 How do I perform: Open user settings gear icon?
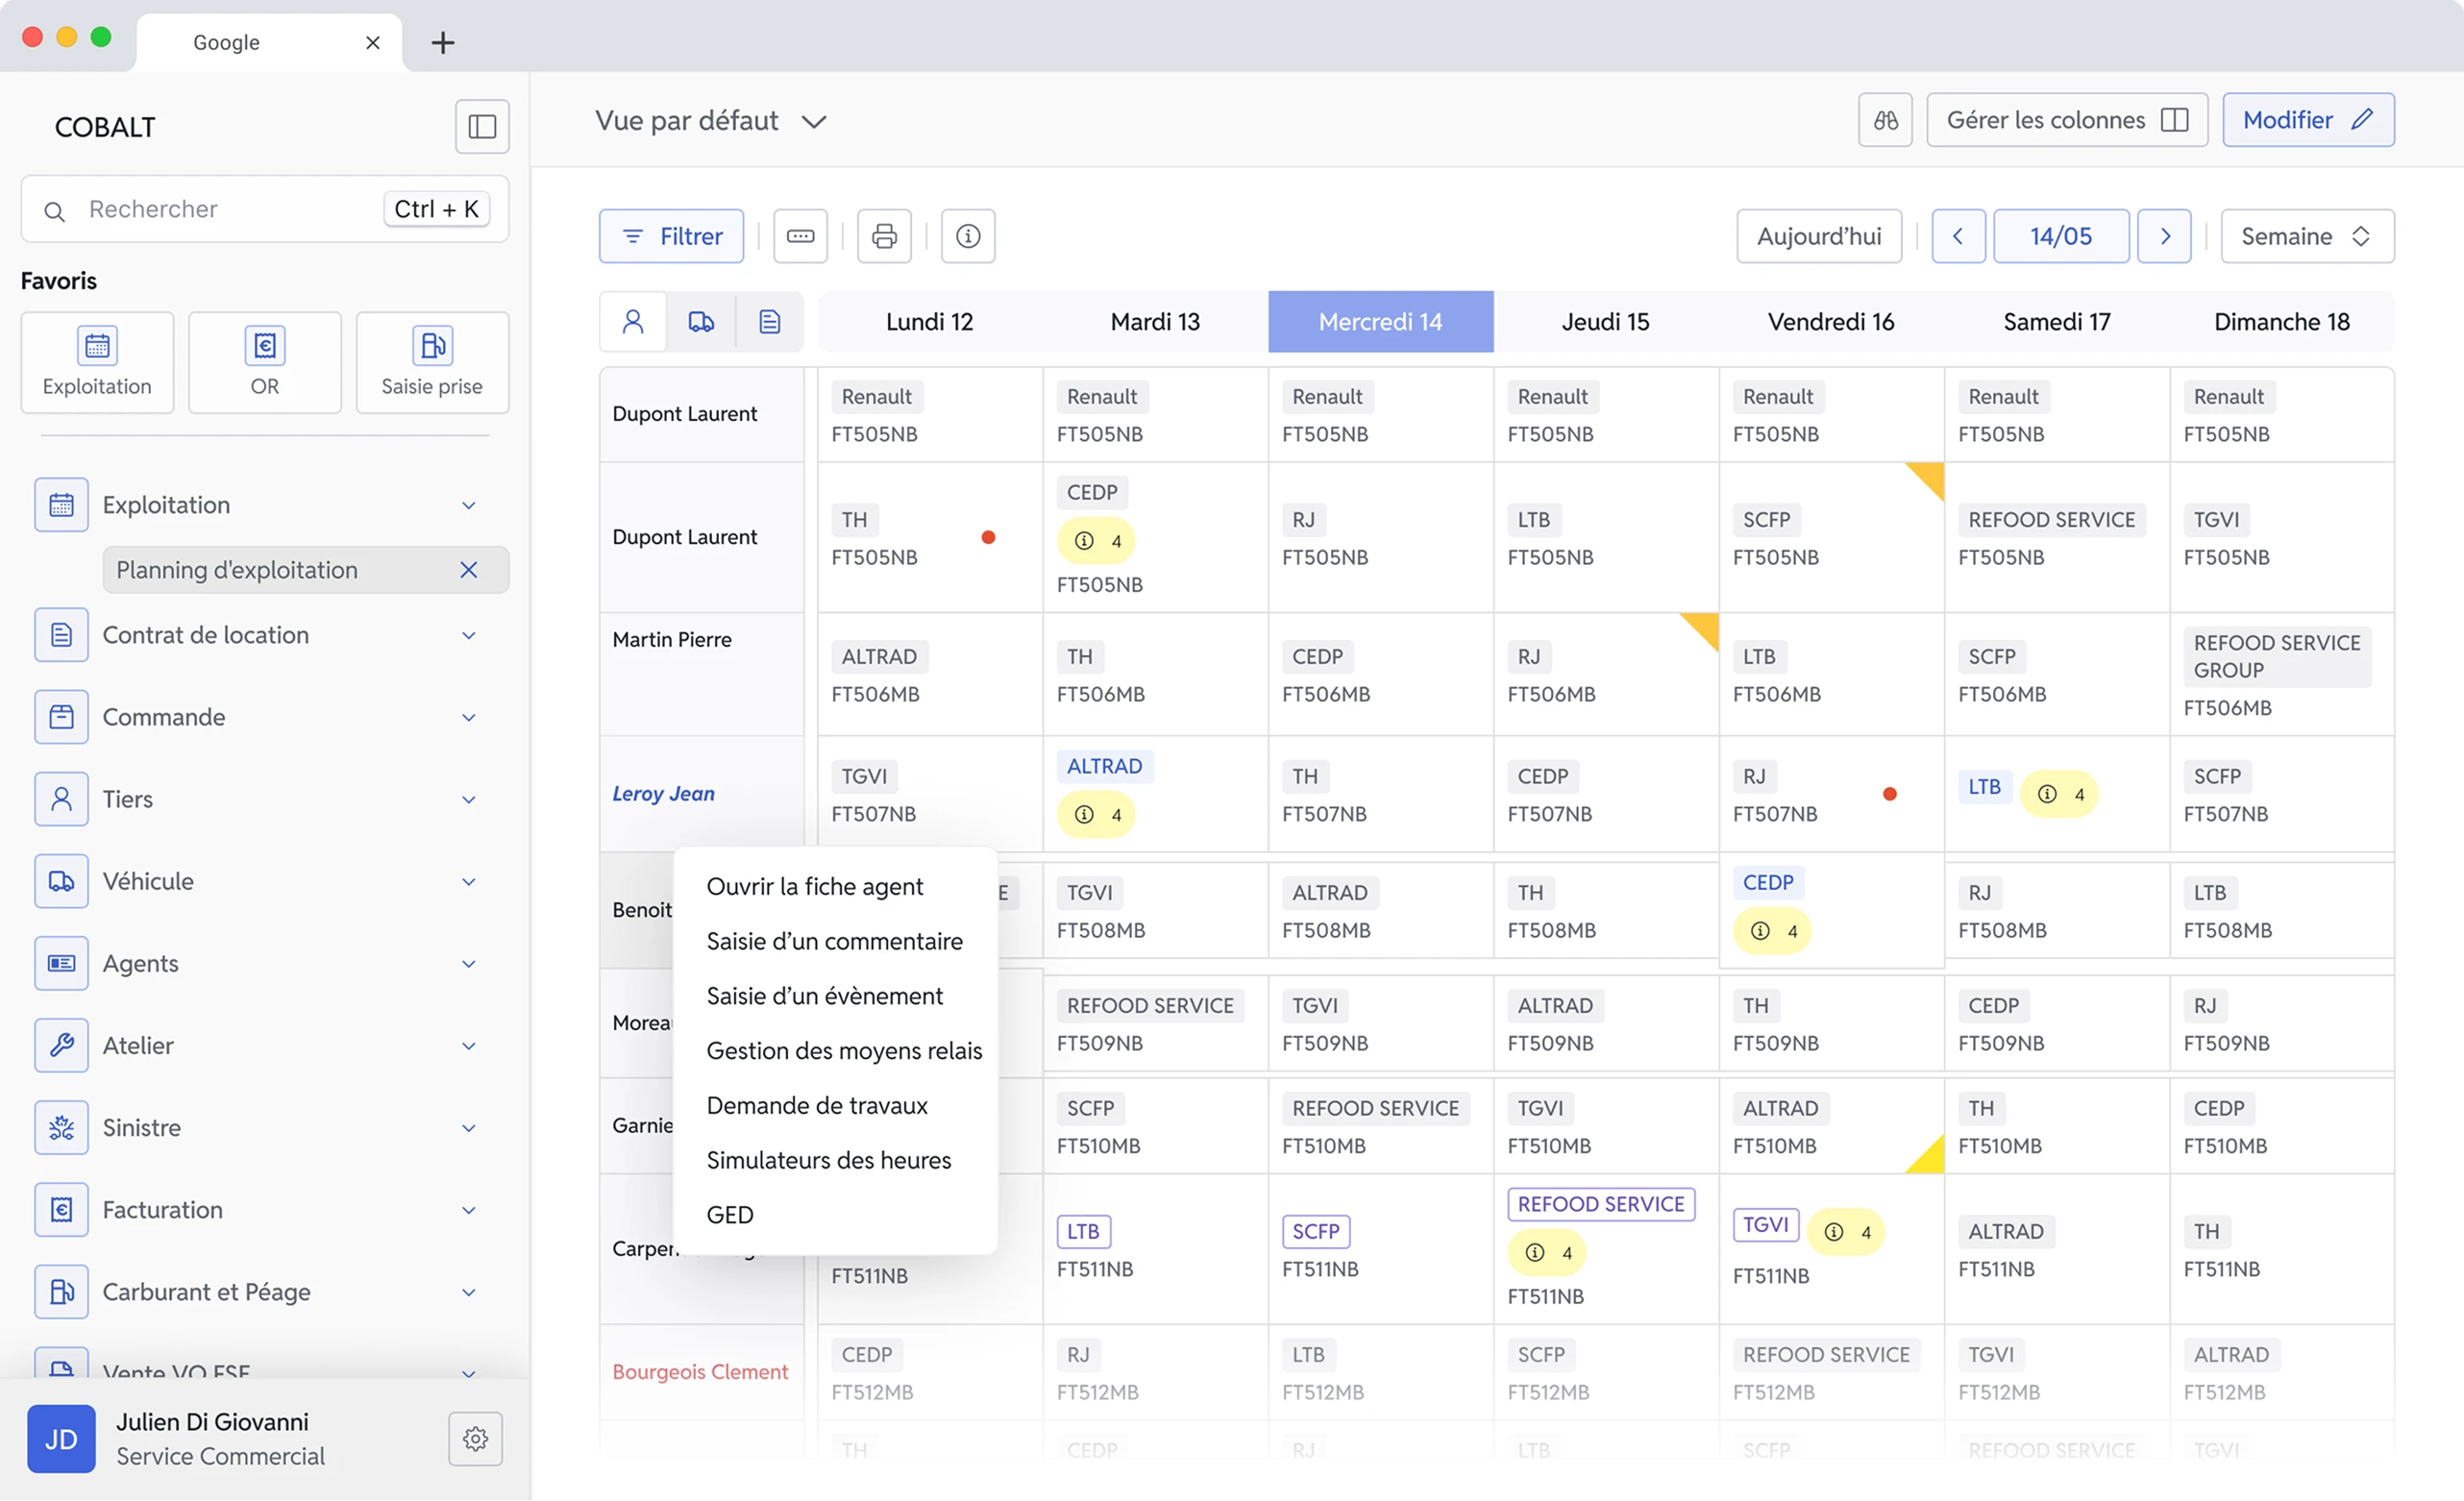pos(475,1439)
